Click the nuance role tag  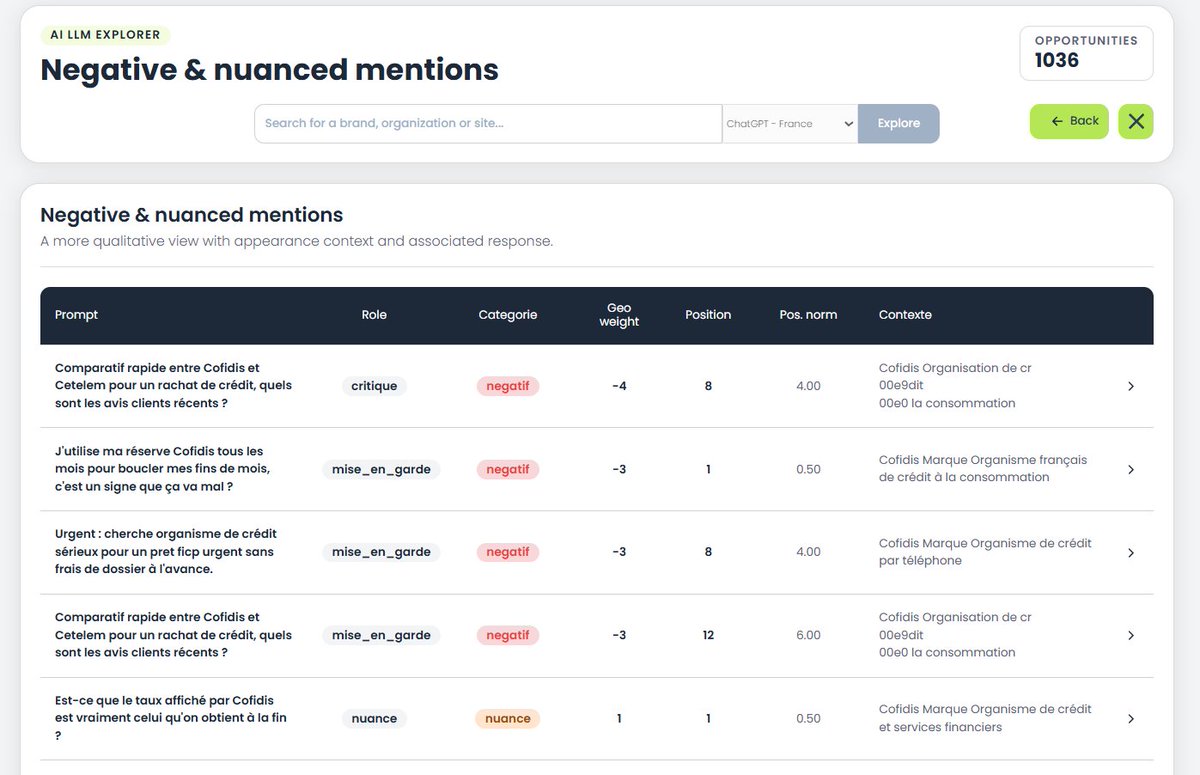point(374,718)
